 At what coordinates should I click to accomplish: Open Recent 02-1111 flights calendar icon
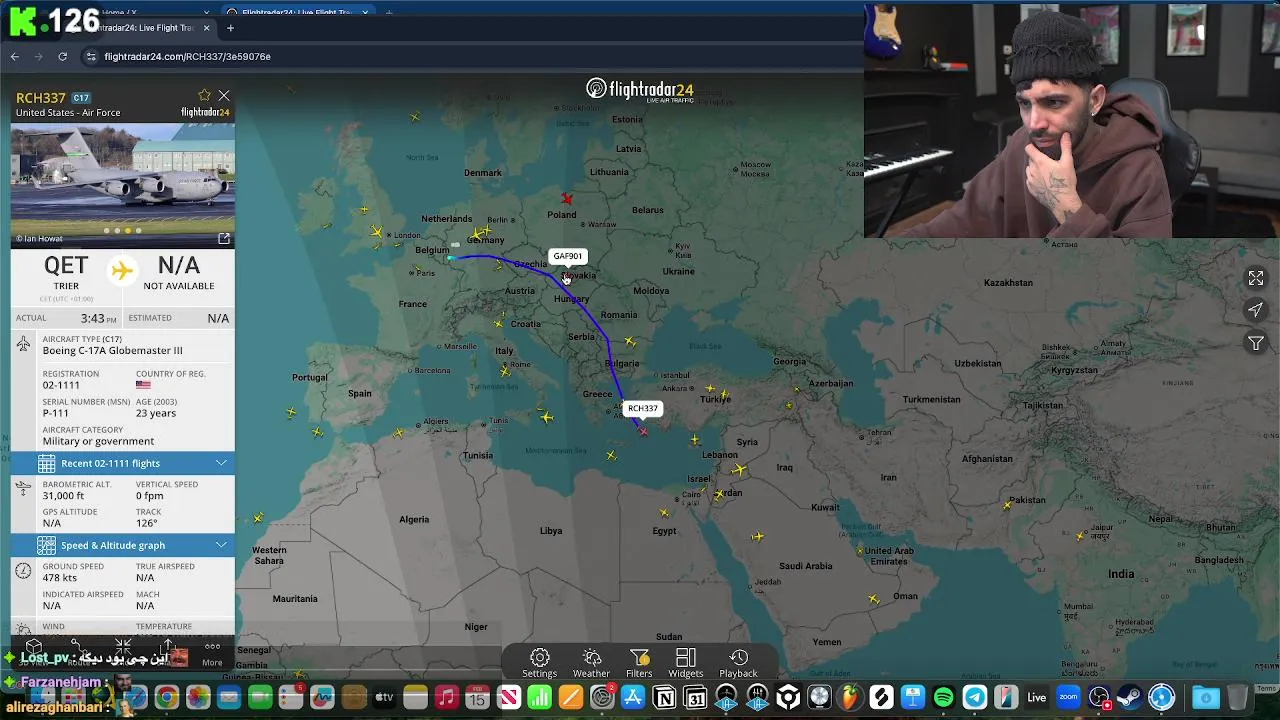point(46,463)
